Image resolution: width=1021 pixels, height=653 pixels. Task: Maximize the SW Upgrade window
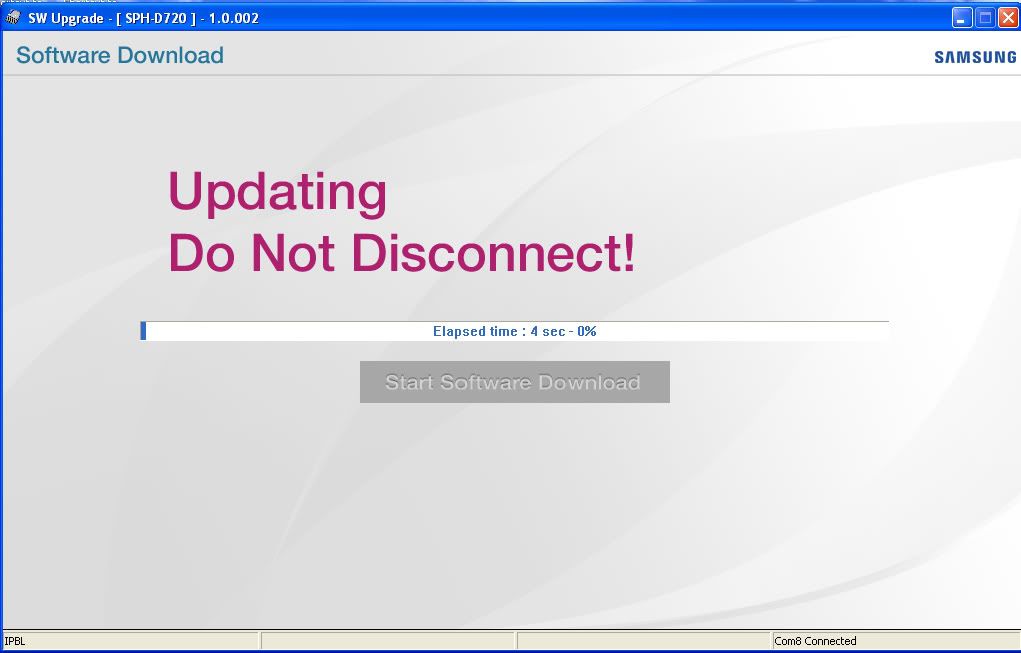tap(985, 18)
